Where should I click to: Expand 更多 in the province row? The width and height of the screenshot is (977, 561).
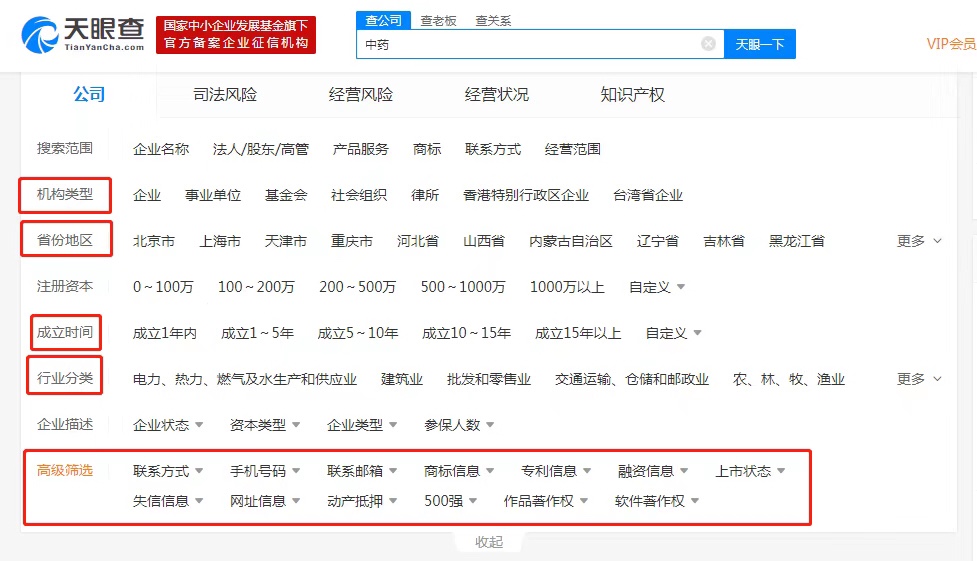(x=919, y=241)
